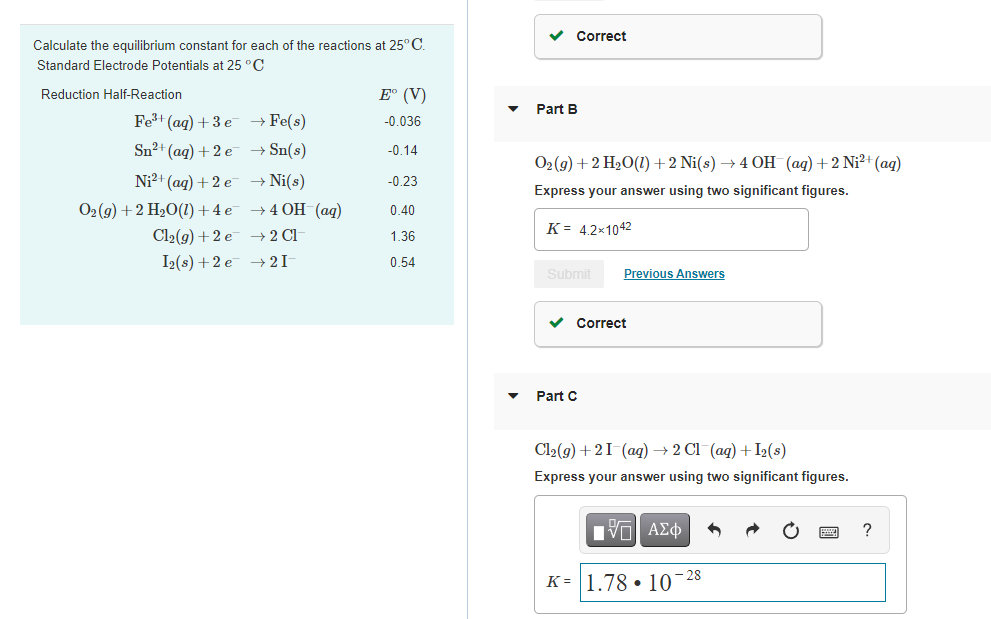Open the on-screen keyboard icon
The width and height of the screenshot is (991, 619).
pos(829,531)
